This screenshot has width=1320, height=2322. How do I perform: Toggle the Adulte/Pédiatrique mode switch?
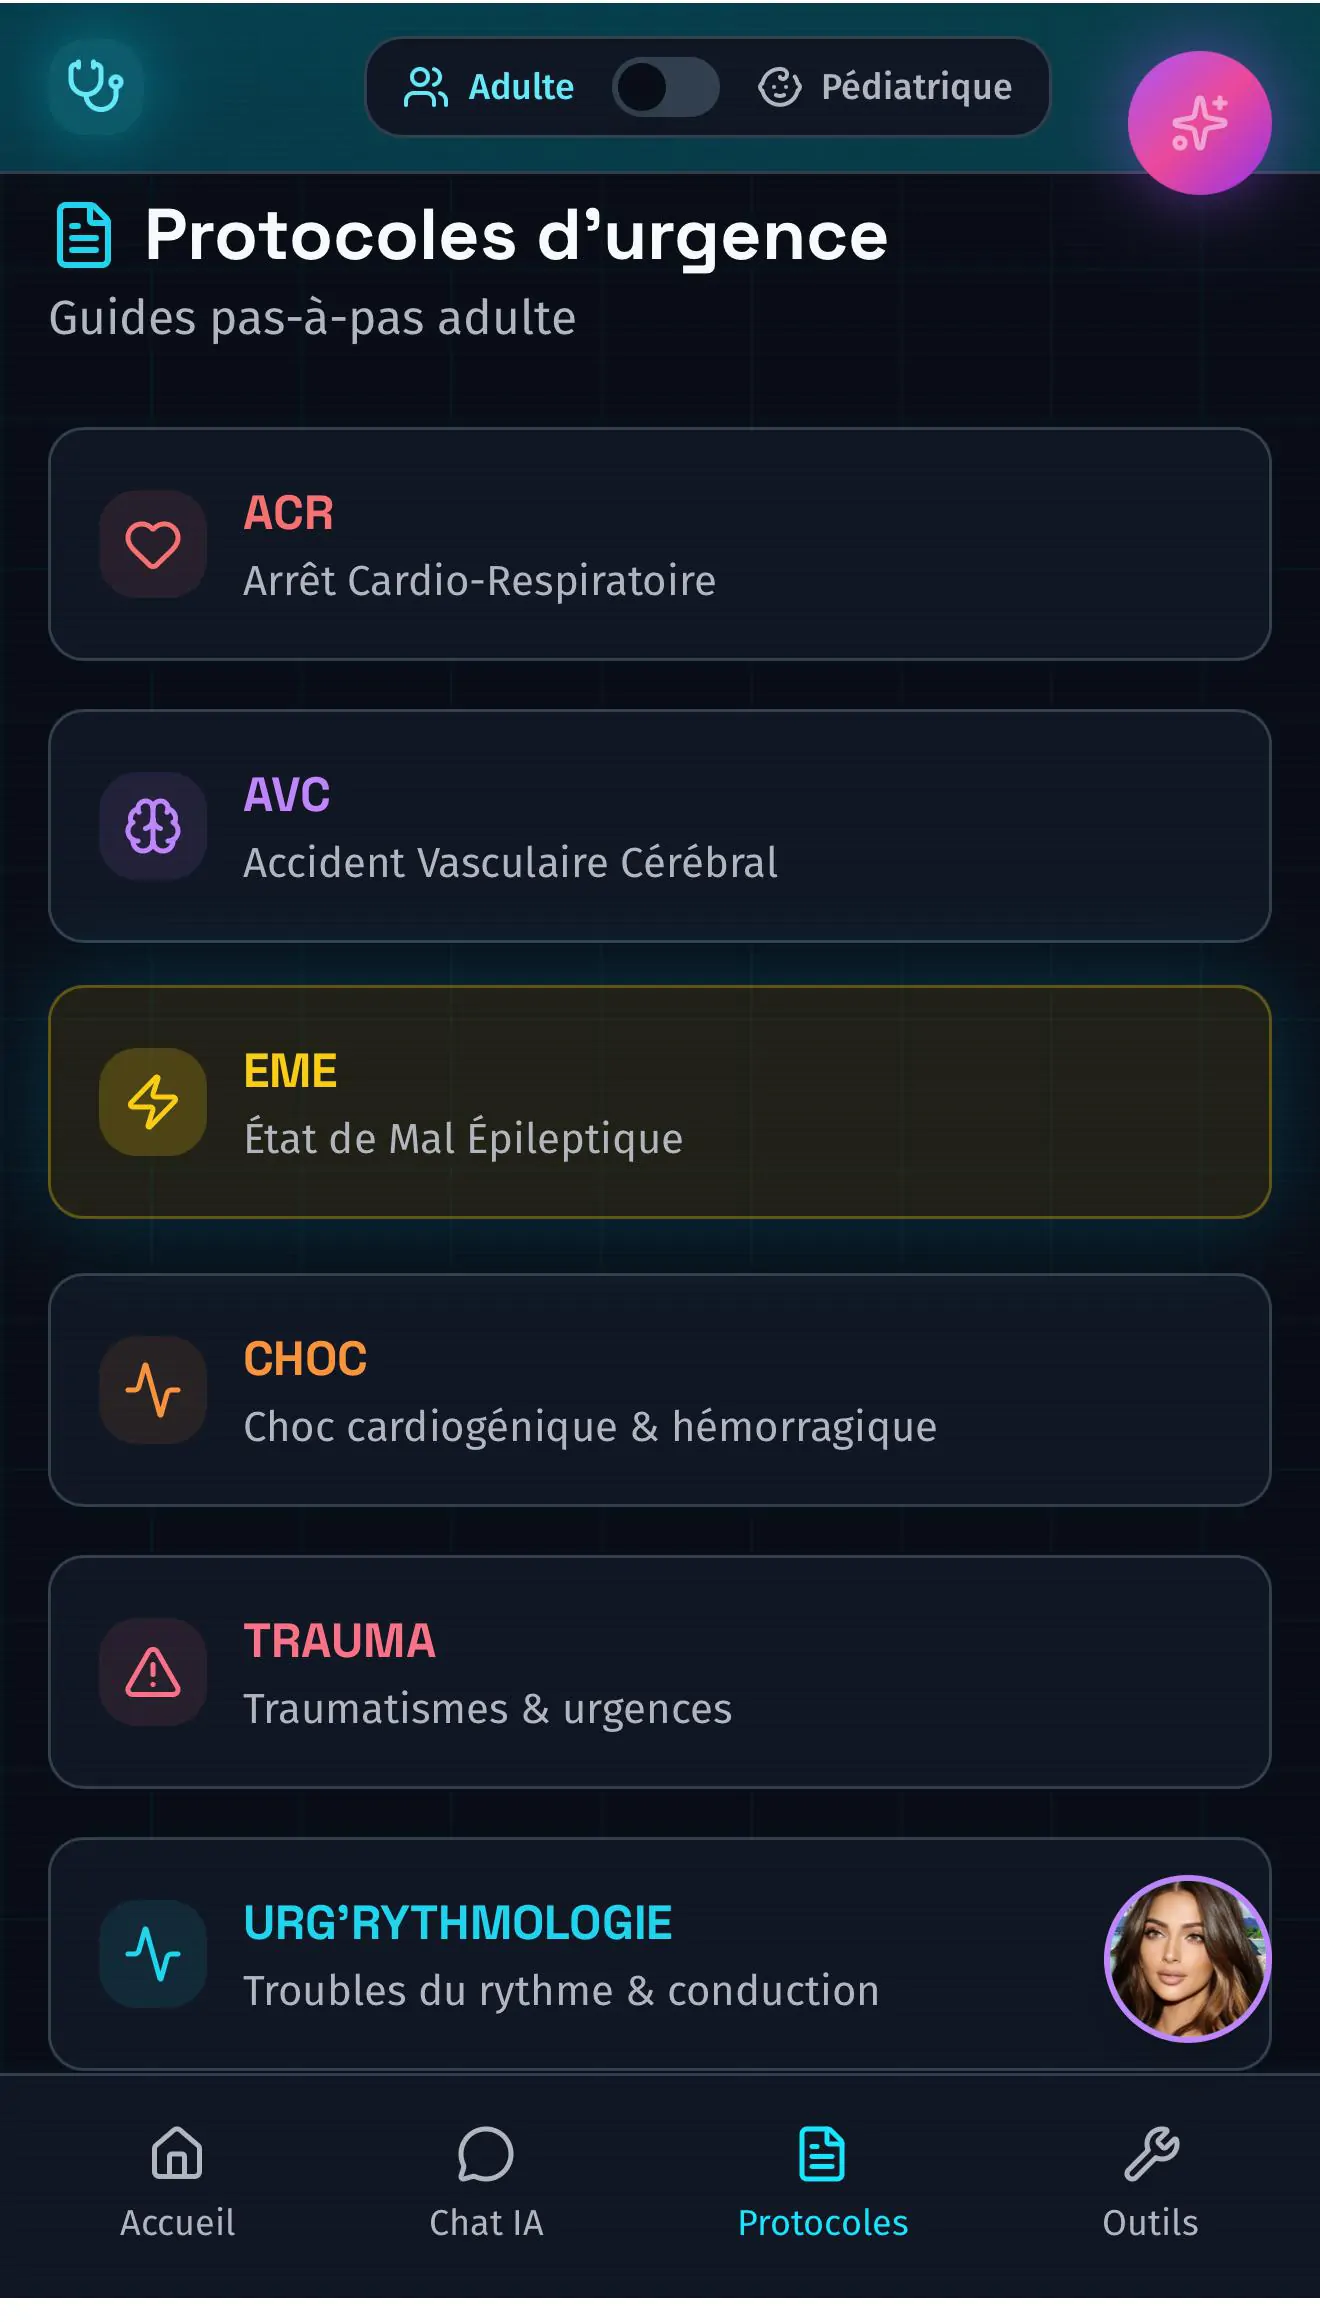click(665, 87)
